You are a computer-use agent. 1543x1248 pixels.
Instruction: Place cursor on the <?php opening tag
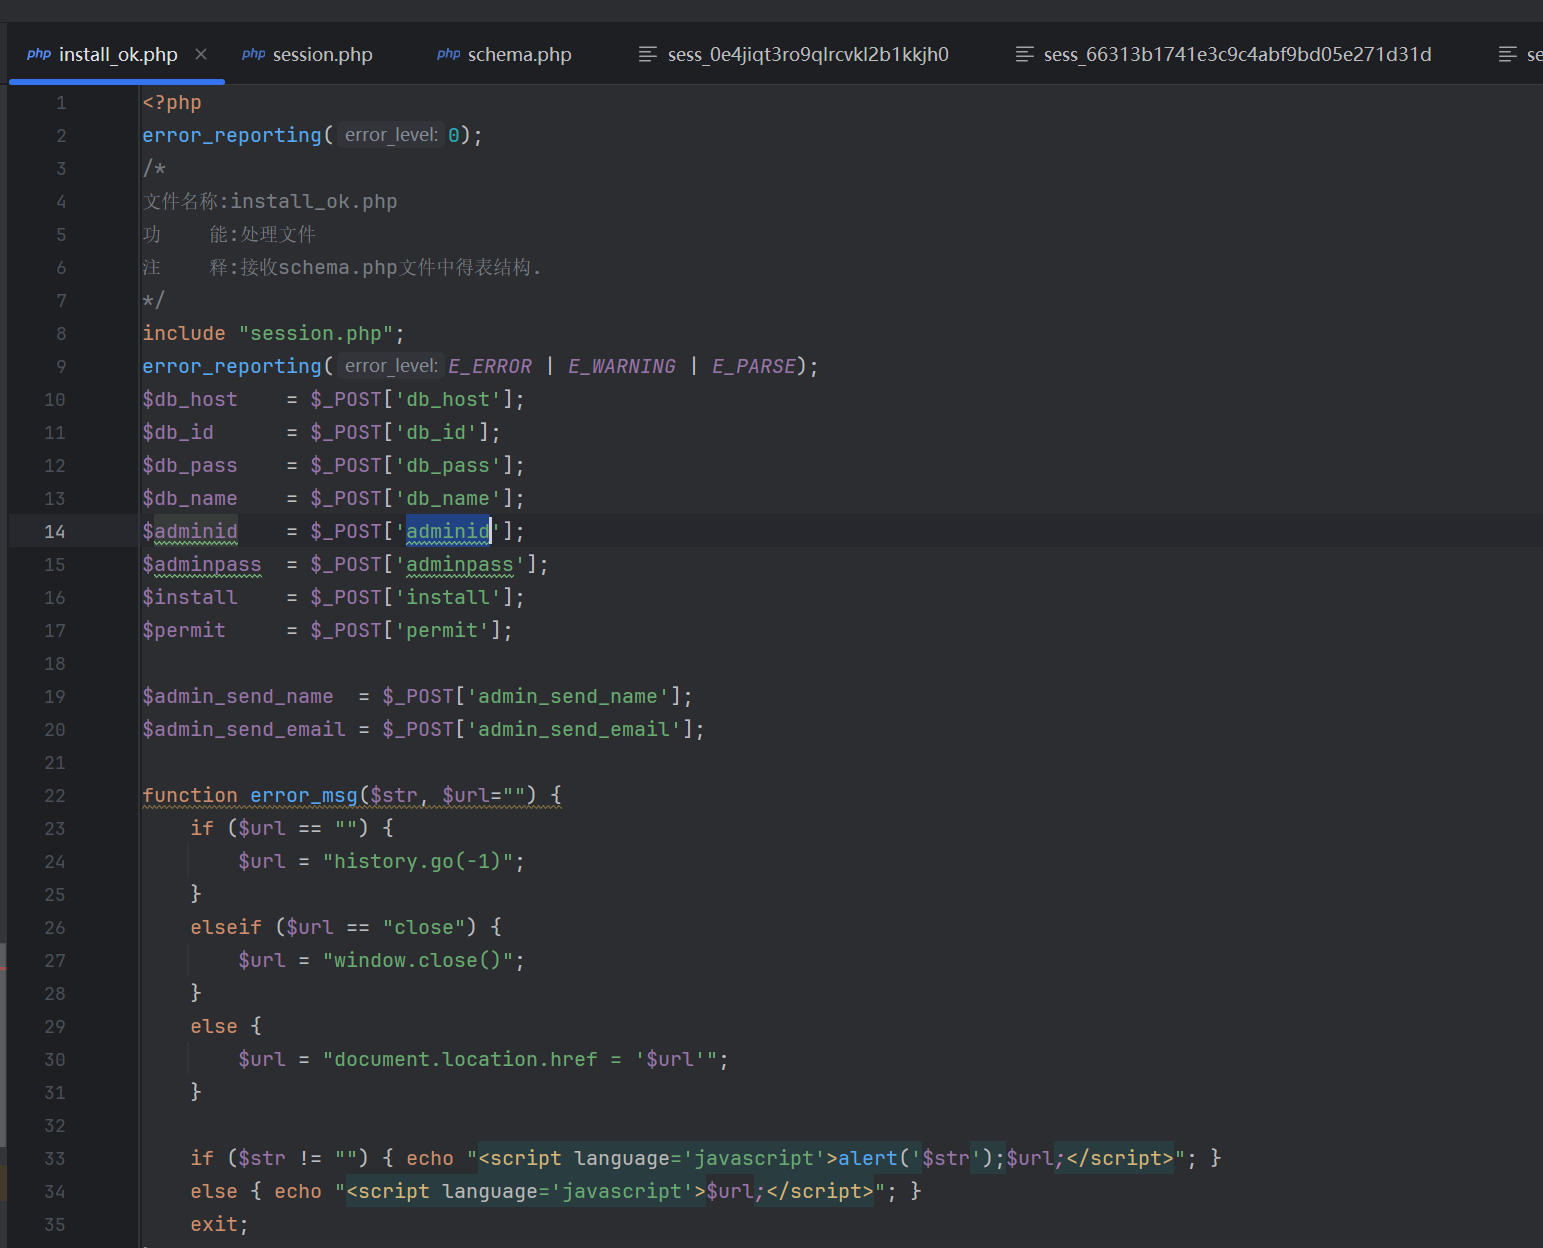(172, 102)
